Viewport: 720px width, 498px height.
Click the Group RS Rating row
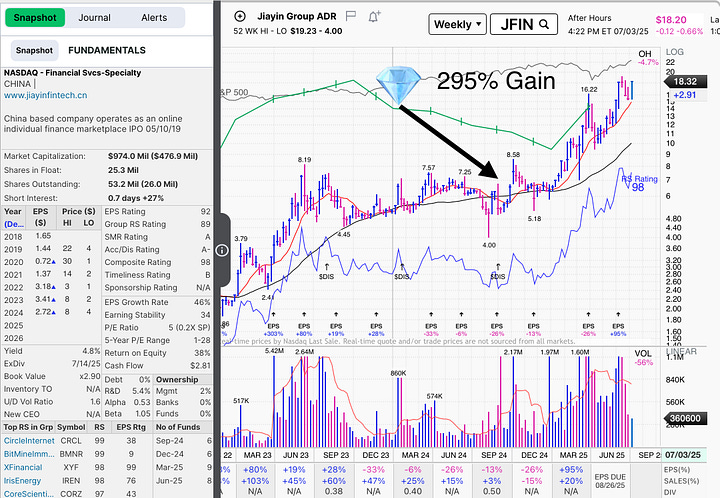tap(157, 224)
